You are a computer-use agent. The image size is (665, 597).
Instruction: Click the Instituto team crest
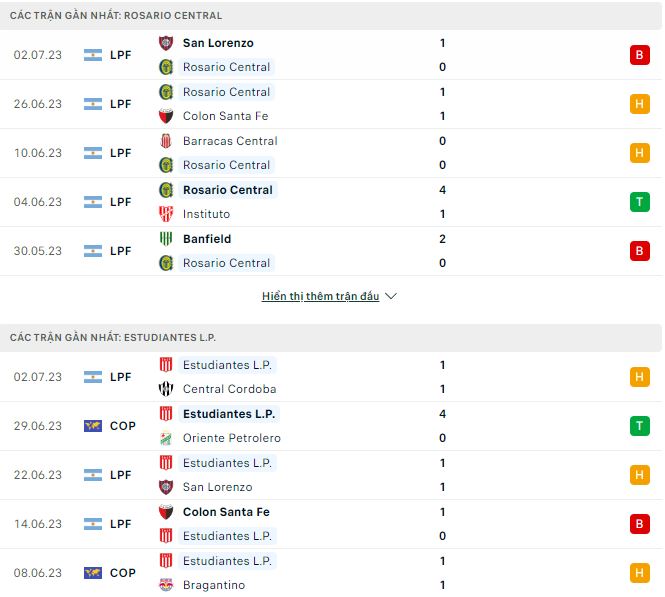[x=166, y=214]
